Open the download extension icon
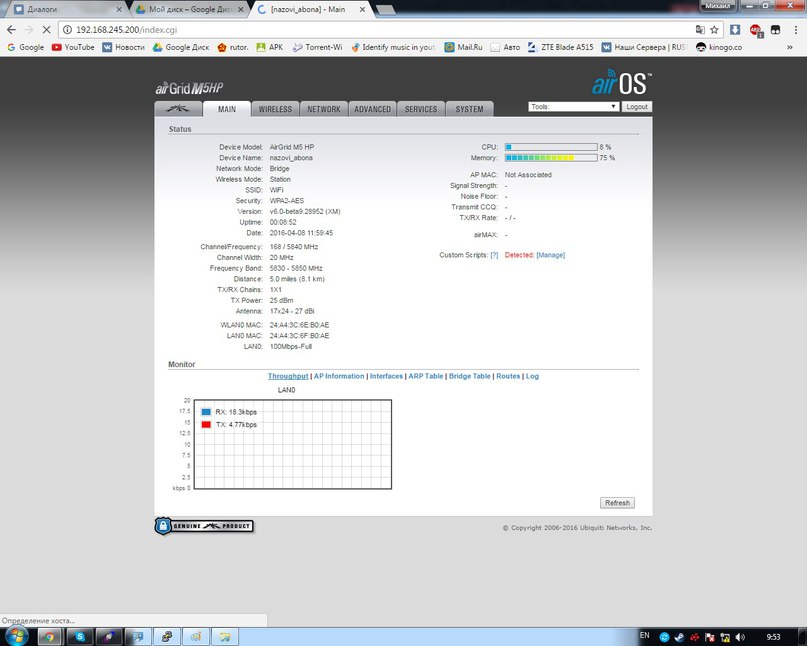This screenshot has height=646, width=807. (x=735, y=30)
